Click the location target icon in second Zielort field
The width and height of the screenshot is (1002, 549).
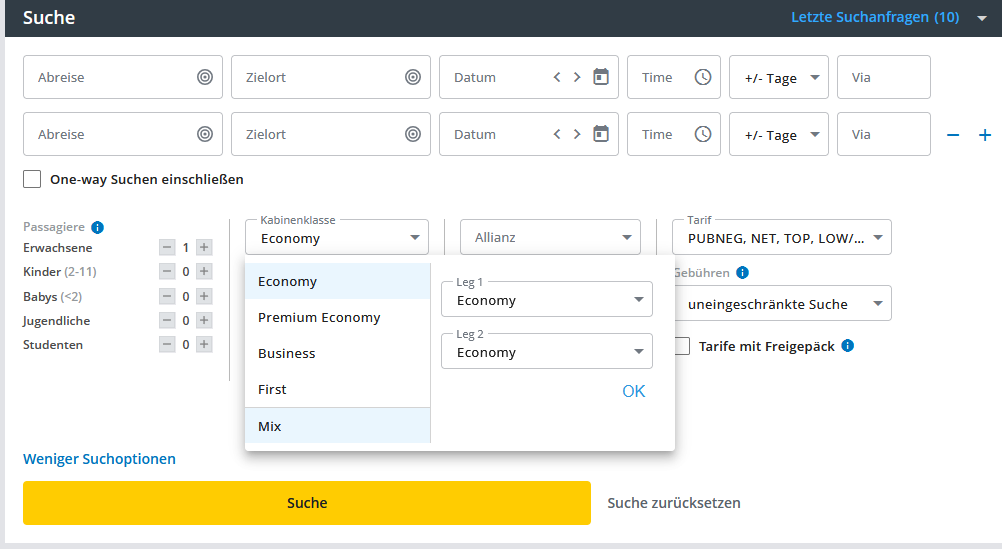tap(413, 134)
